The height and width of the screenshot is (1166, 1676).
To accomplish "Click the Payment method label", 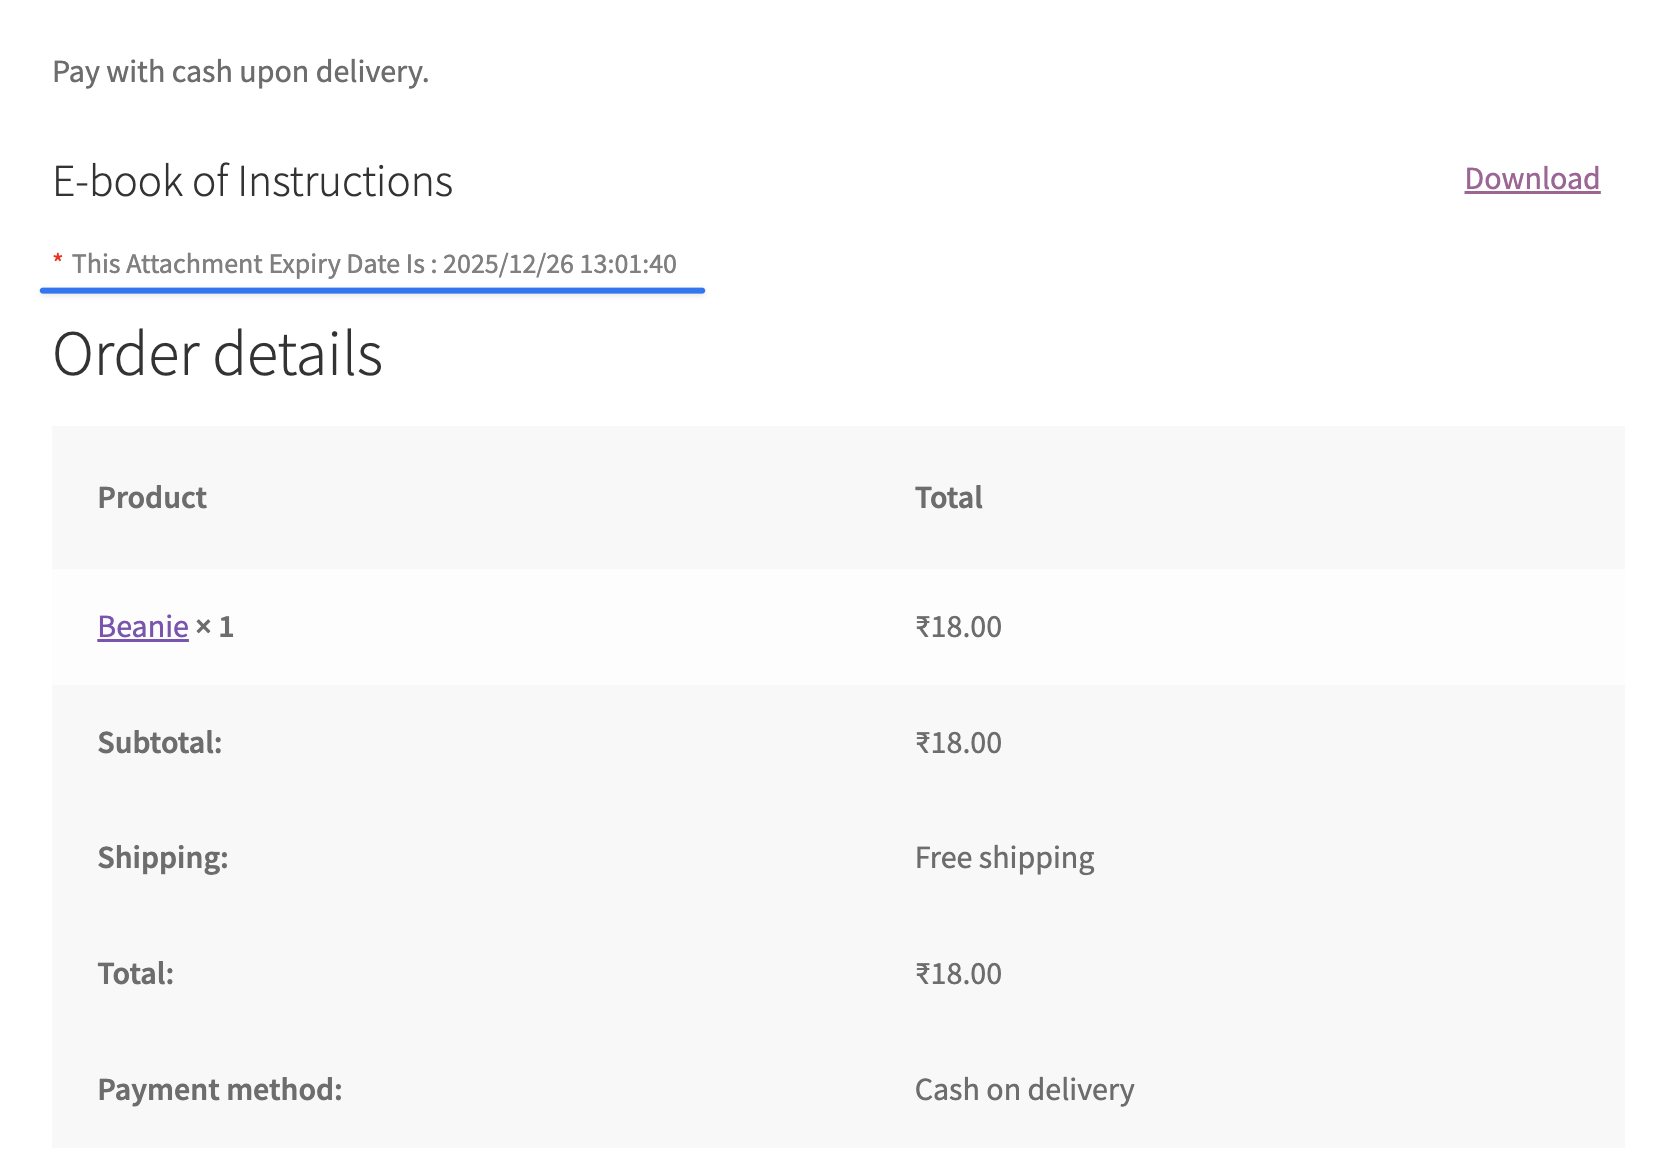I will [x=220, y=1089].
